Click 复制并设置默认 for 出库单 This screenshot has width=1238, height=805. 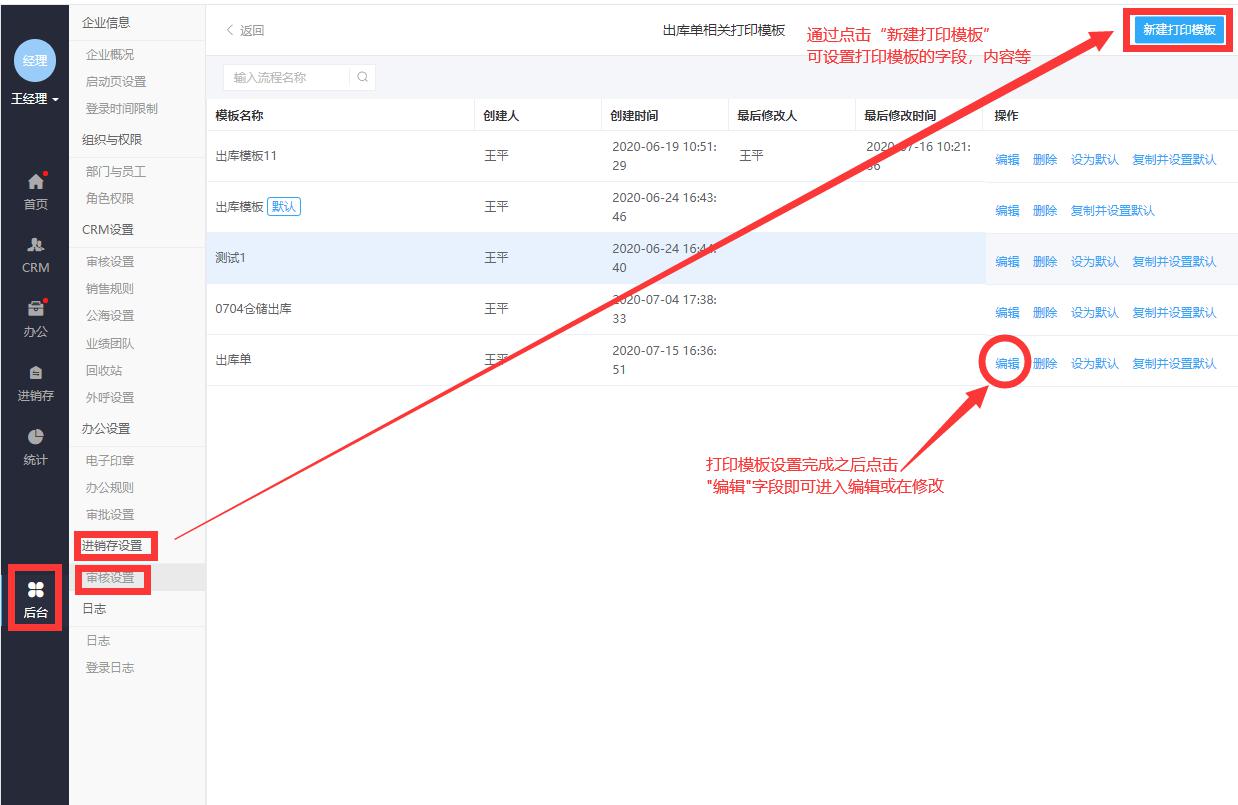1174,364
